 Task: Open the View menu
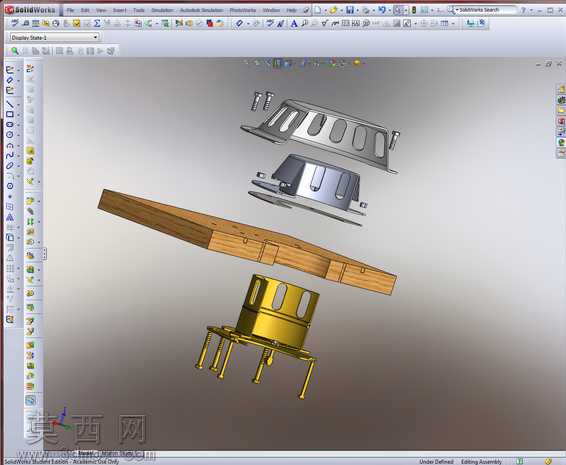101,10
